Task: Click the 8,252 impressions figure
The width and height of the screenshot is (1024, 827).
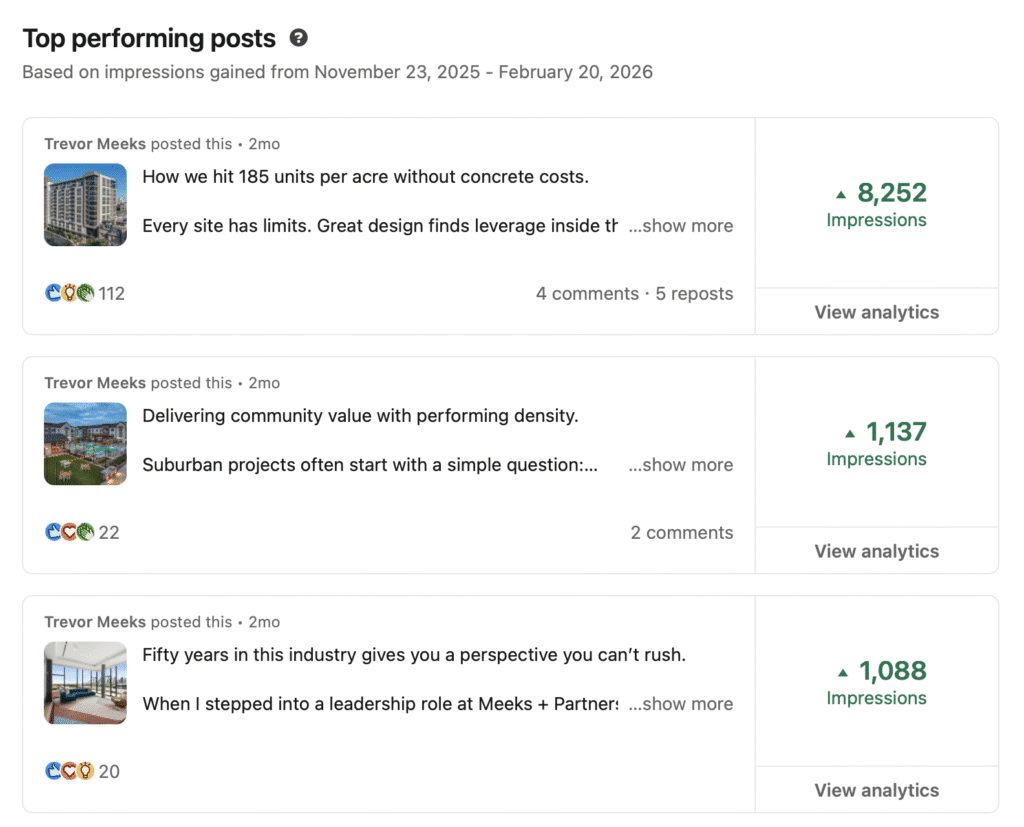Action: tap(891, 193)
